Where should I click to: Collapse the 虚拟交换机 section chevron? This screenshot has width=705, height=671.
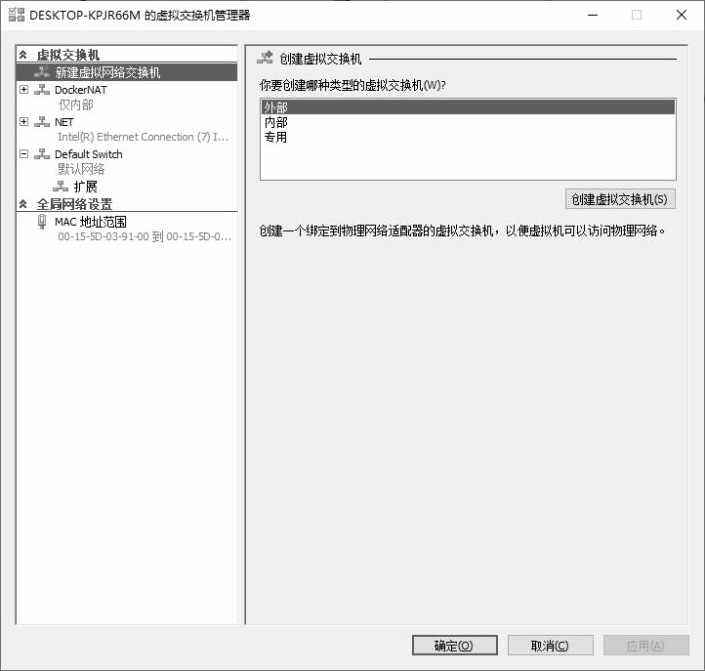coord(23,55)
